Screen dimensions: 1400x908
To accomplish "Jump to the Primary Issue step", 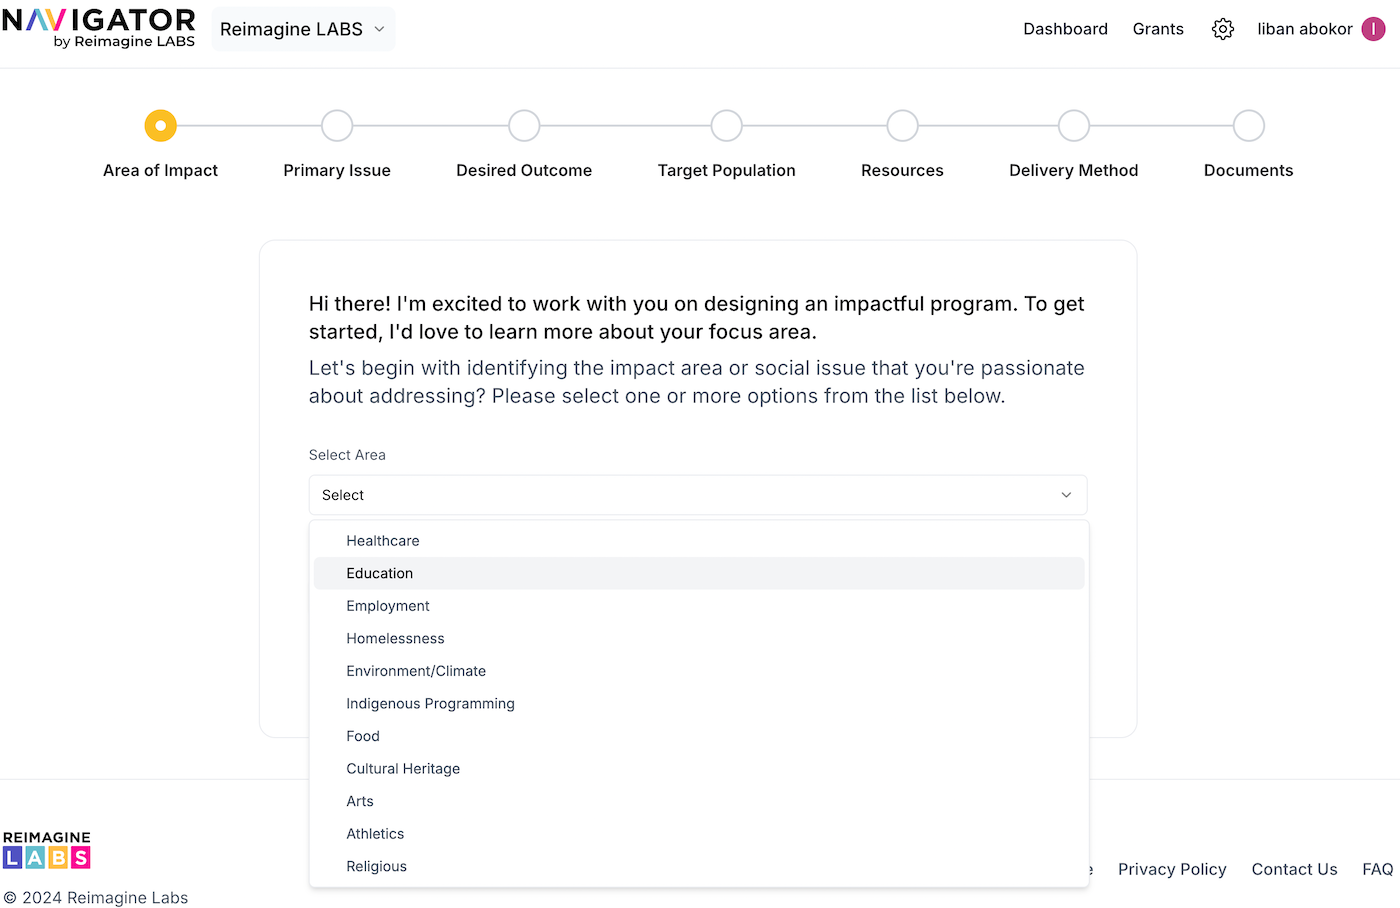I will 337,126.
